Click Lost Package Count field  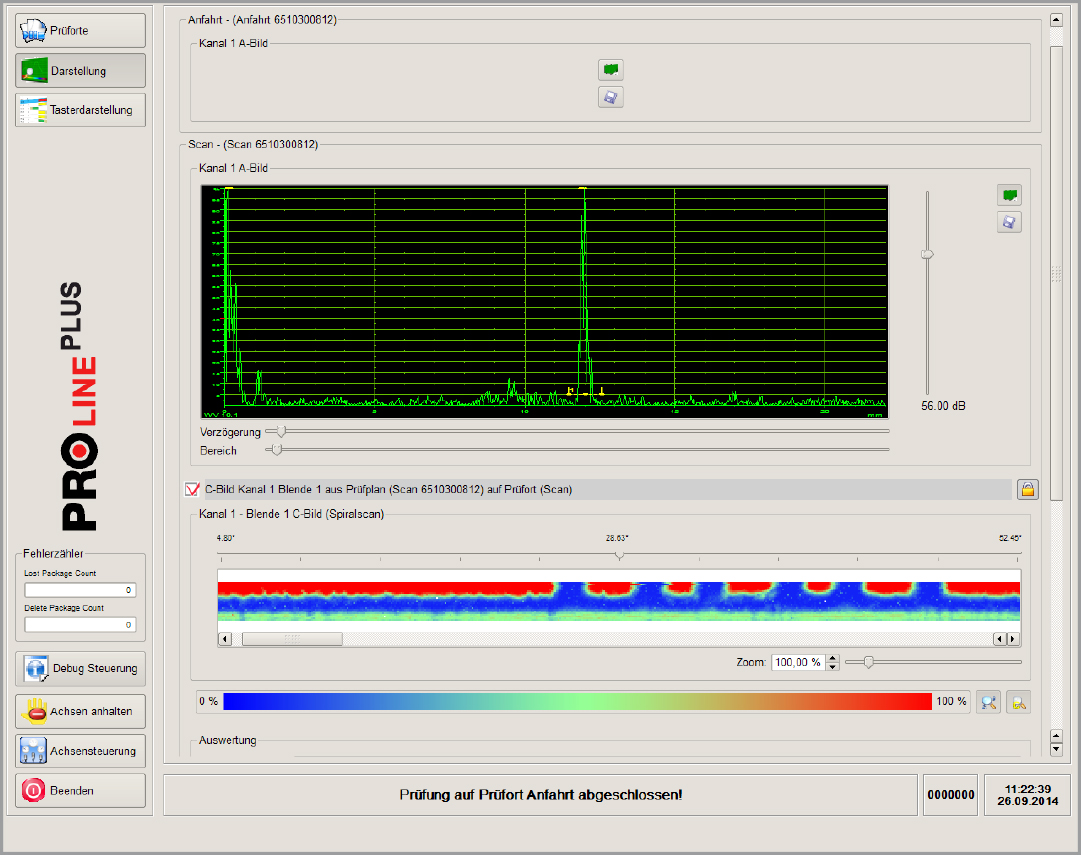click(80, 590)
